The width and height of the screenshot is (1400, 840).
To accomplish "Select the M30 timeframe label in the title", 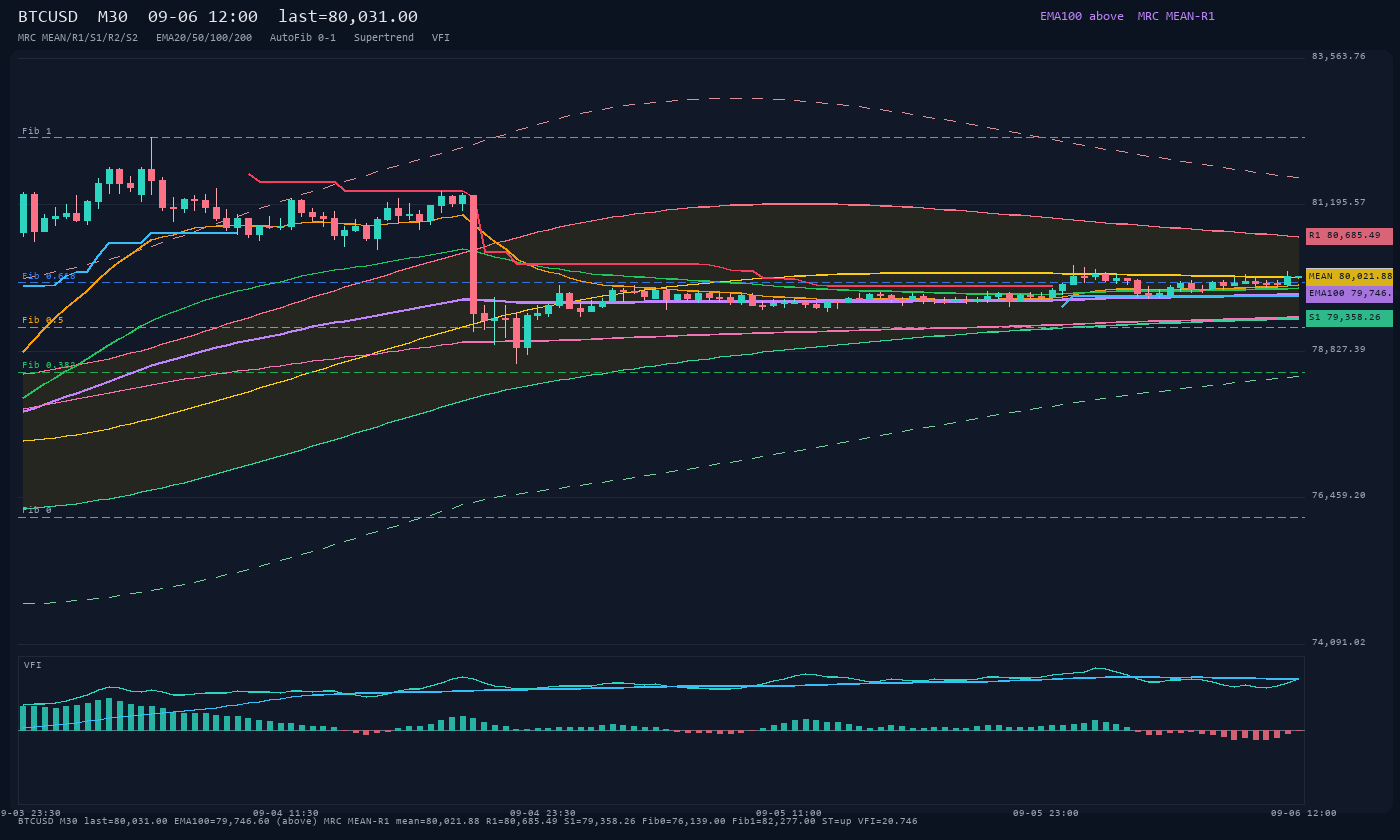I will 113,17.
